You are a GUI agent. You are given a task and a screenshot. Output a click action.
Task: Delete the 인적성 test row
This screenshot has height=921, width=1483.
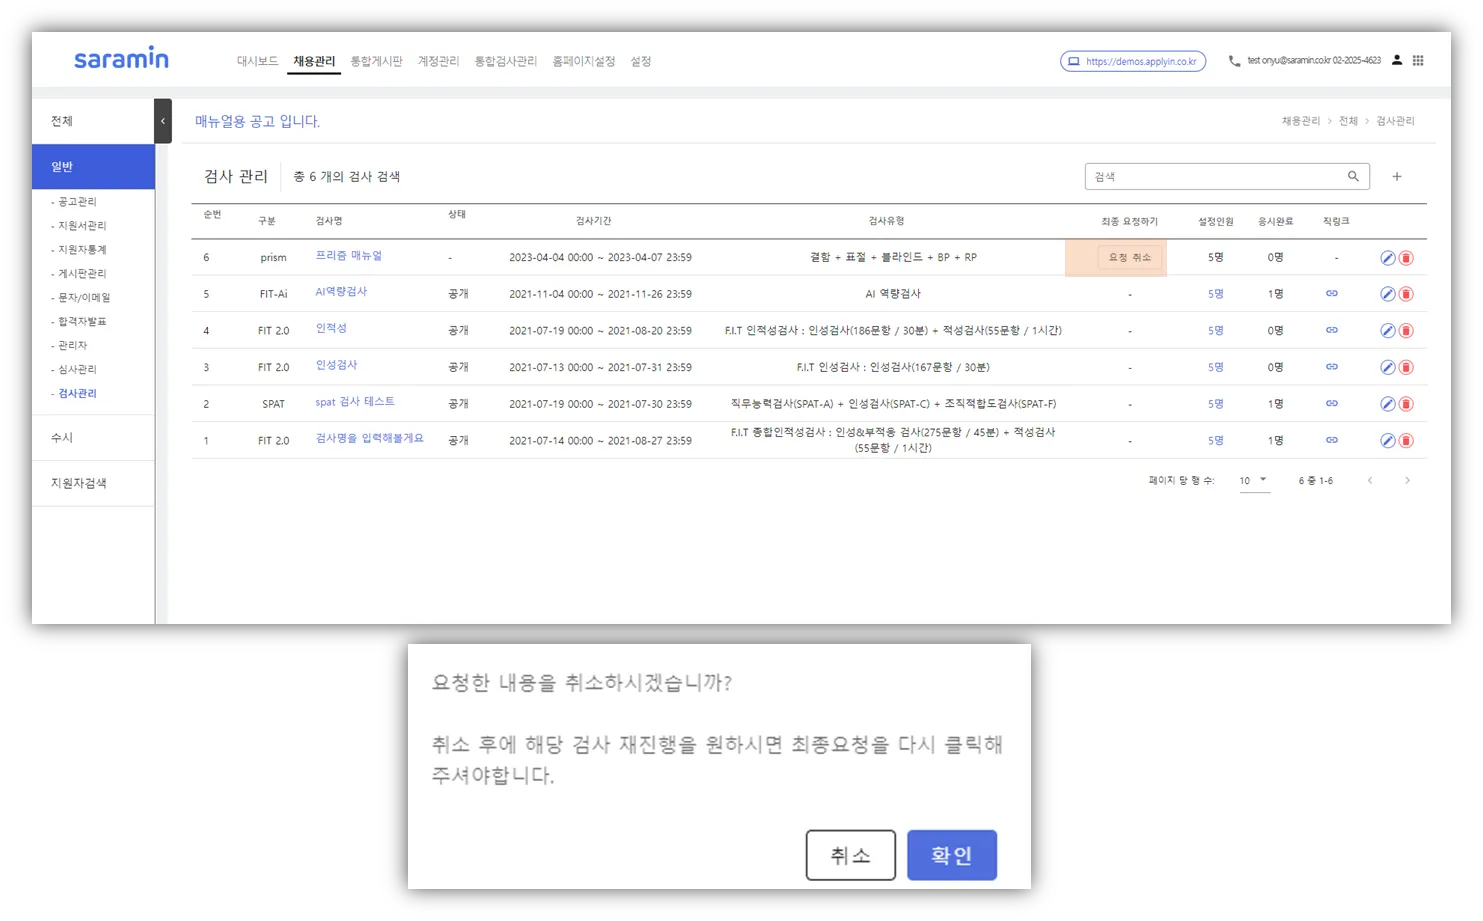(1406, 331)
